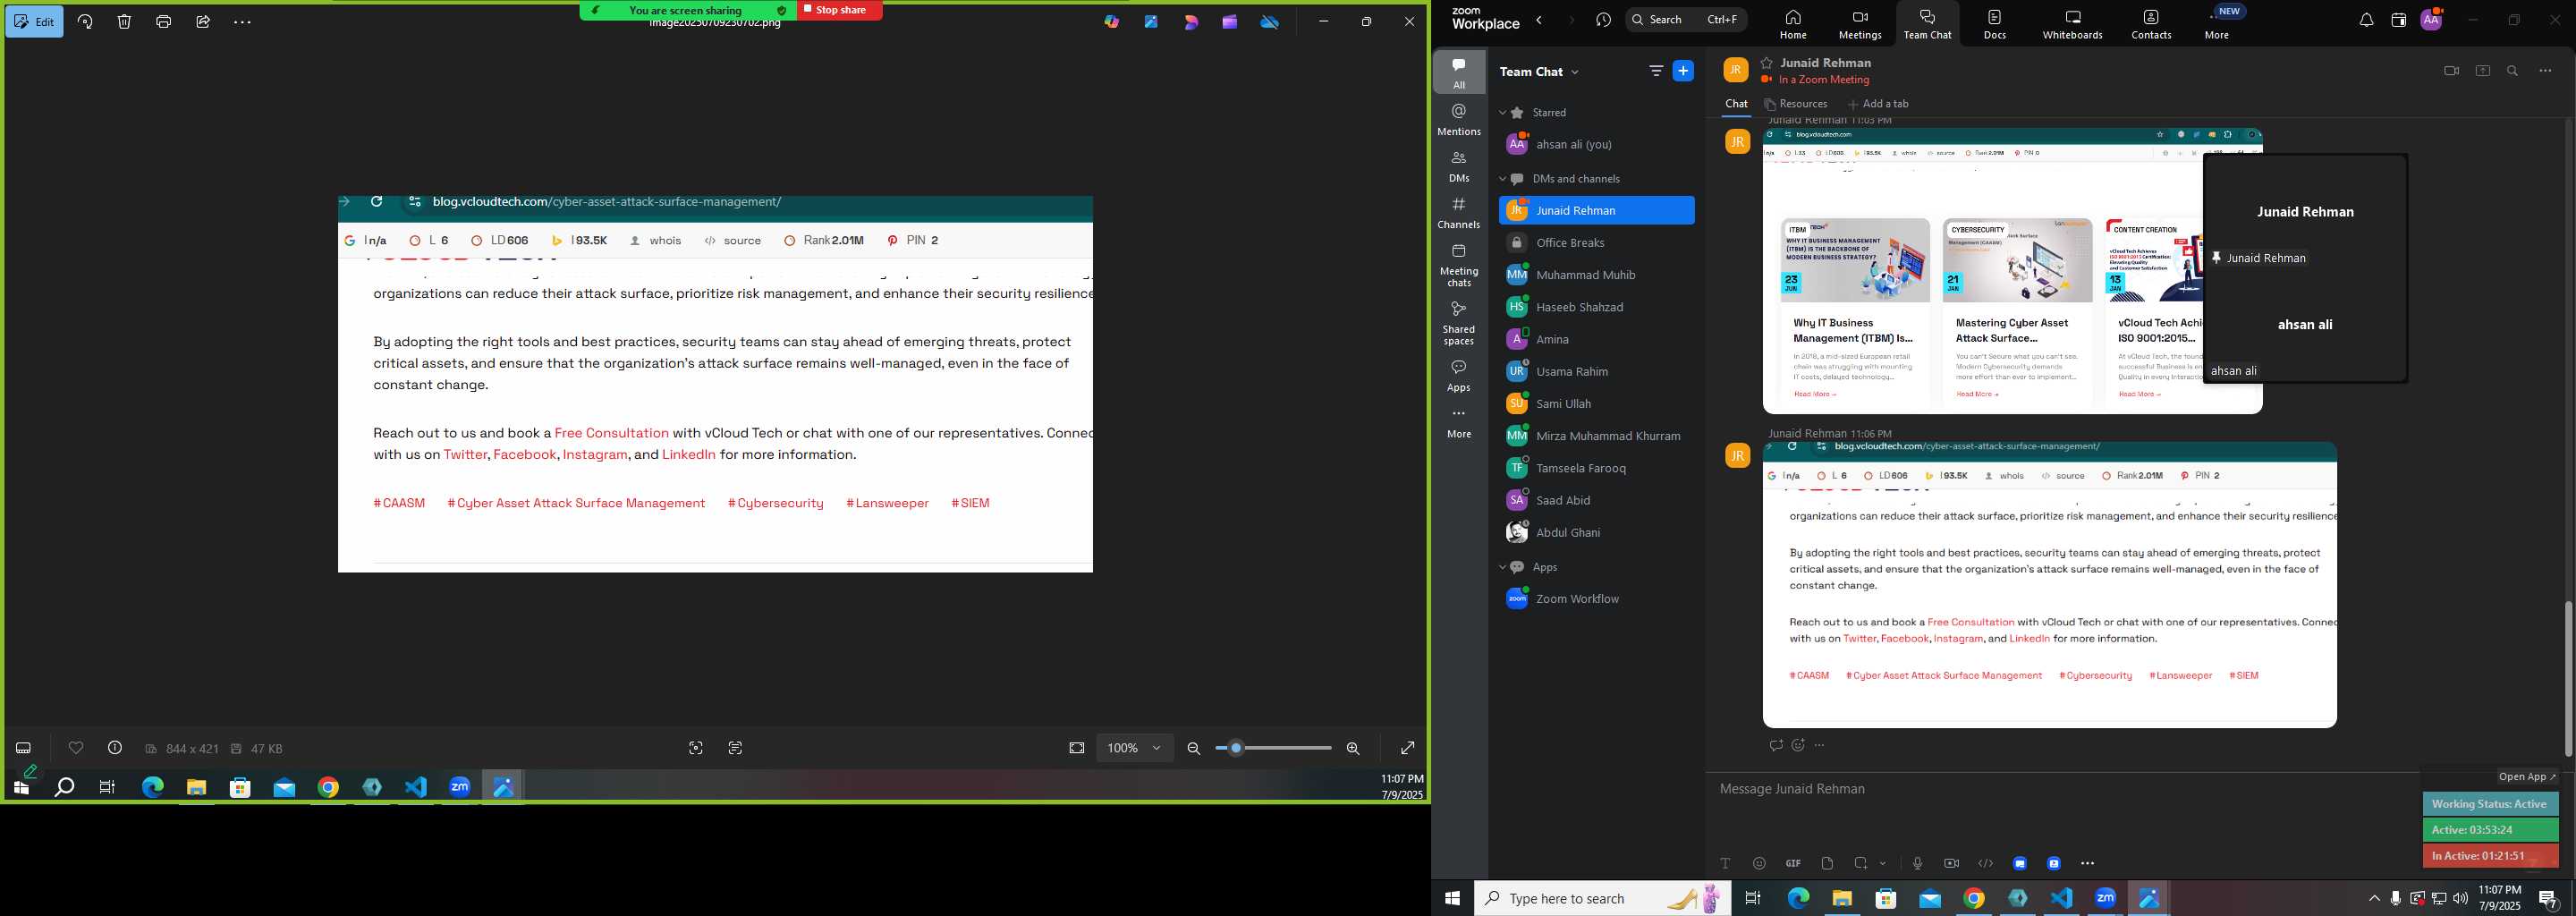This screenshot has width=2576, height=916.
Task: Open the More tab in Zoom header
Action: pos(2217,24)
